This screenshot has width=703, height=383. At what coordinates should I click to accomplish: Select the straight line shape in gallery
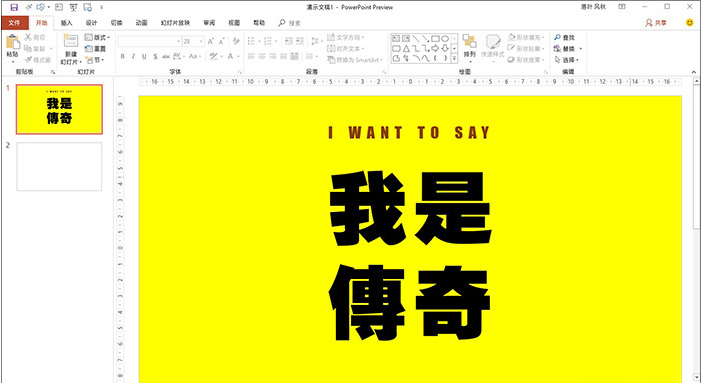pos(416,39)
